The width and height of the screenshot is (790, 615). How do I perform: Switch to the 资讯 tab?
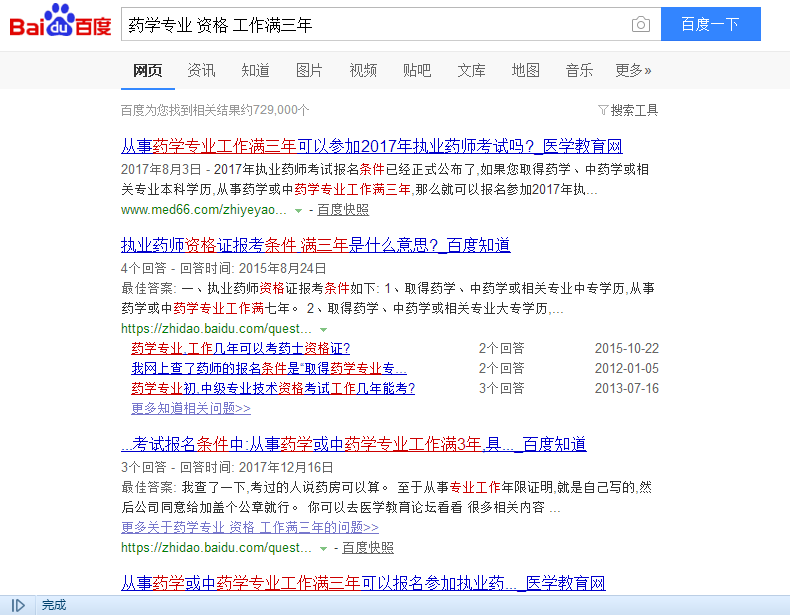pos(201,71)
